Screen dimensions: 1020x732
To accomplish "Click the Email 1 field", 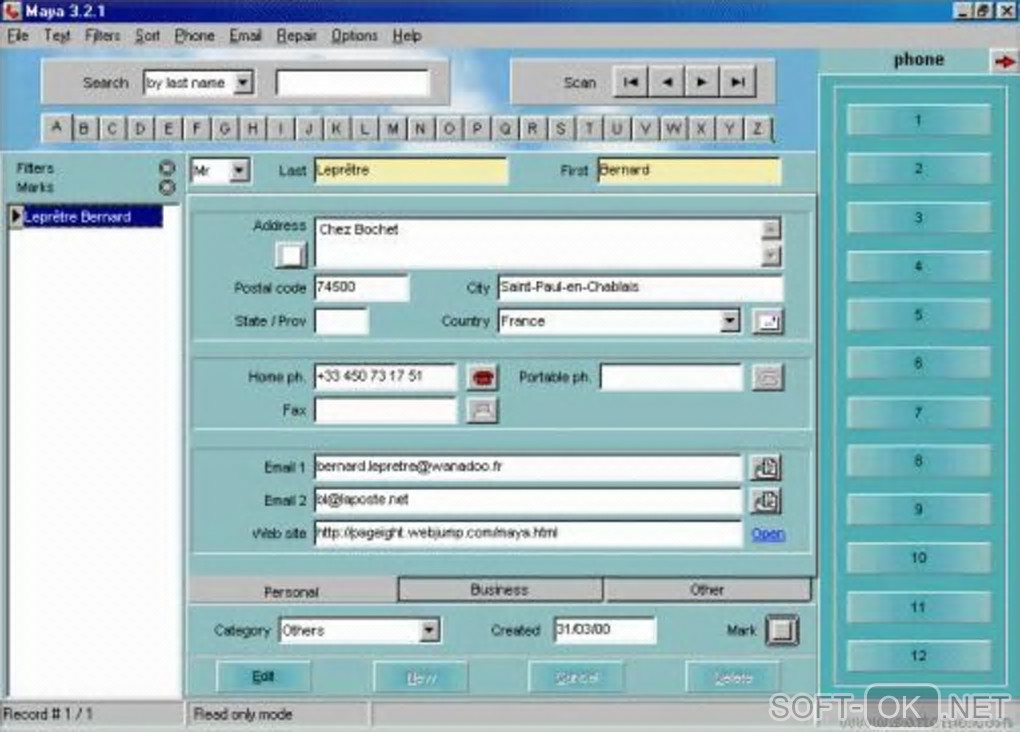I will [528, 467].
